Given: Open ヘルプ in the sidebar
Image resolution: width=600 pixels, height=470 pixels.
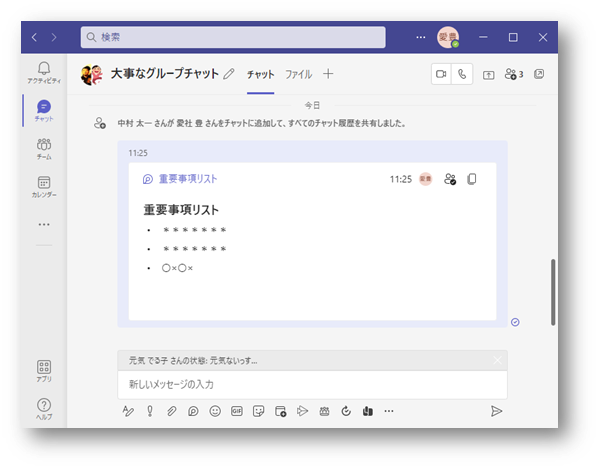Looking at the screenshot, I should tap(44, 409).
